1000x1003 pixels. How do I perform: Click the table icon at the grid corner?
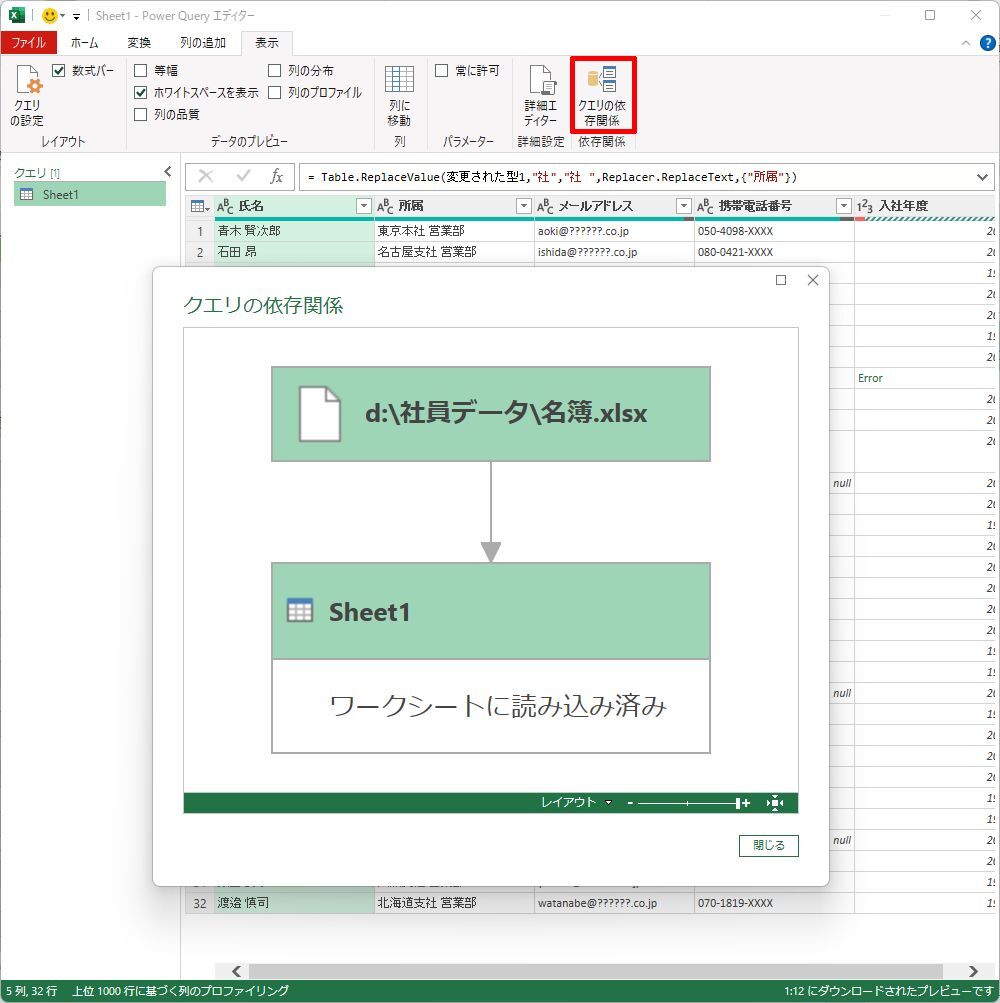(x=199, y=206)
